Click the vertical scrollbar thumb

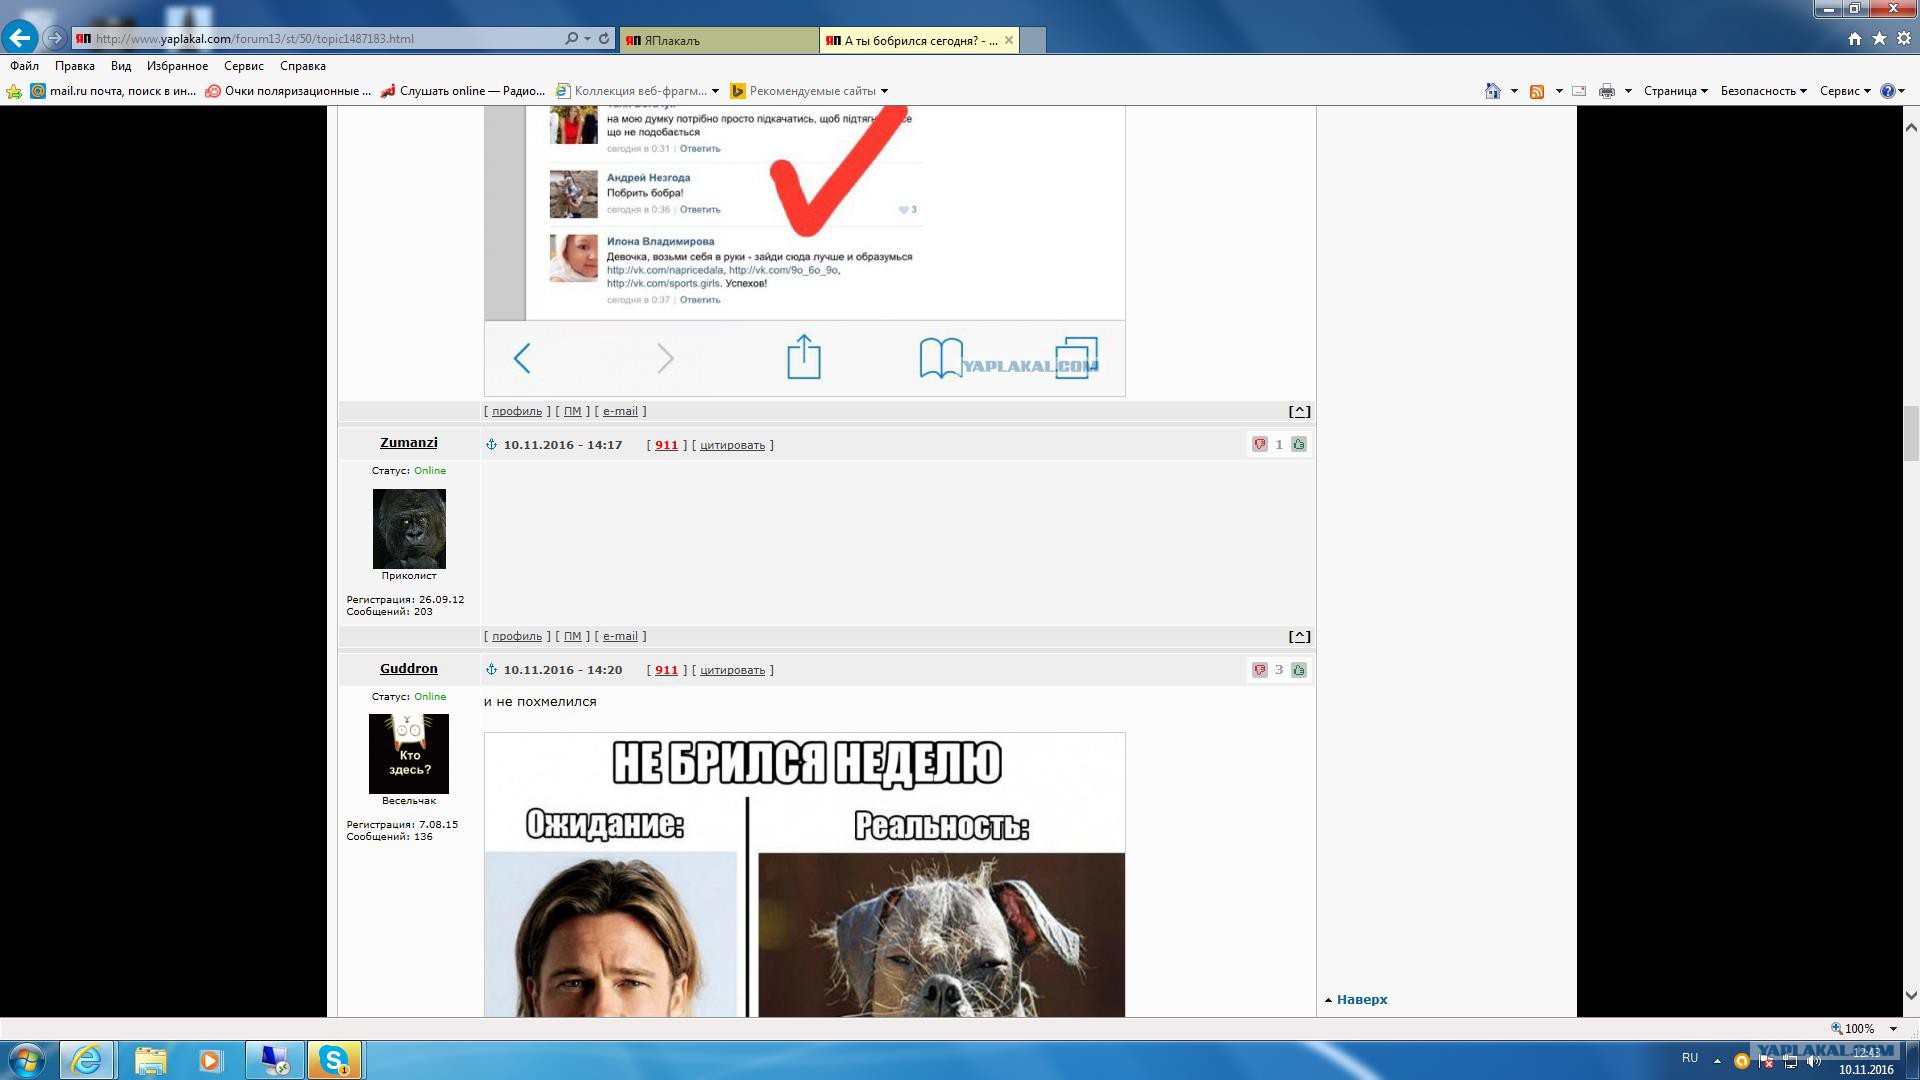(x=1911, y=435)
